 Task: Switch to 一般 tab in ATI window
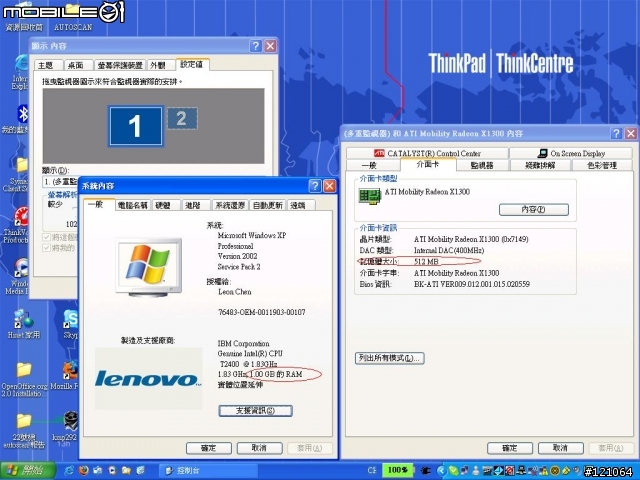(x=372, y=165)
